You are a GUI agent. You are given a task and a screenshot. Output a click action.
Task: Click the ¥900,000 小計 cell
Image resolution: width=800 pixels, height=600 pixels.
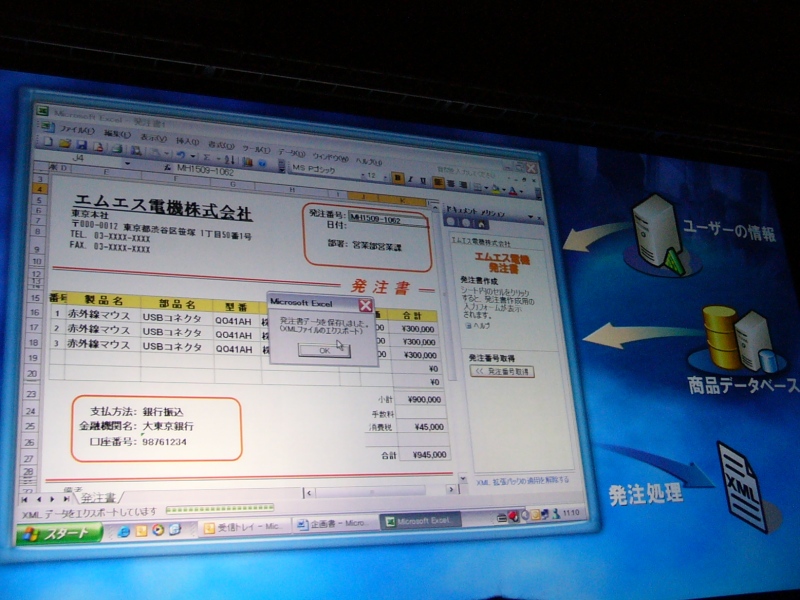[x=419, y=399]
